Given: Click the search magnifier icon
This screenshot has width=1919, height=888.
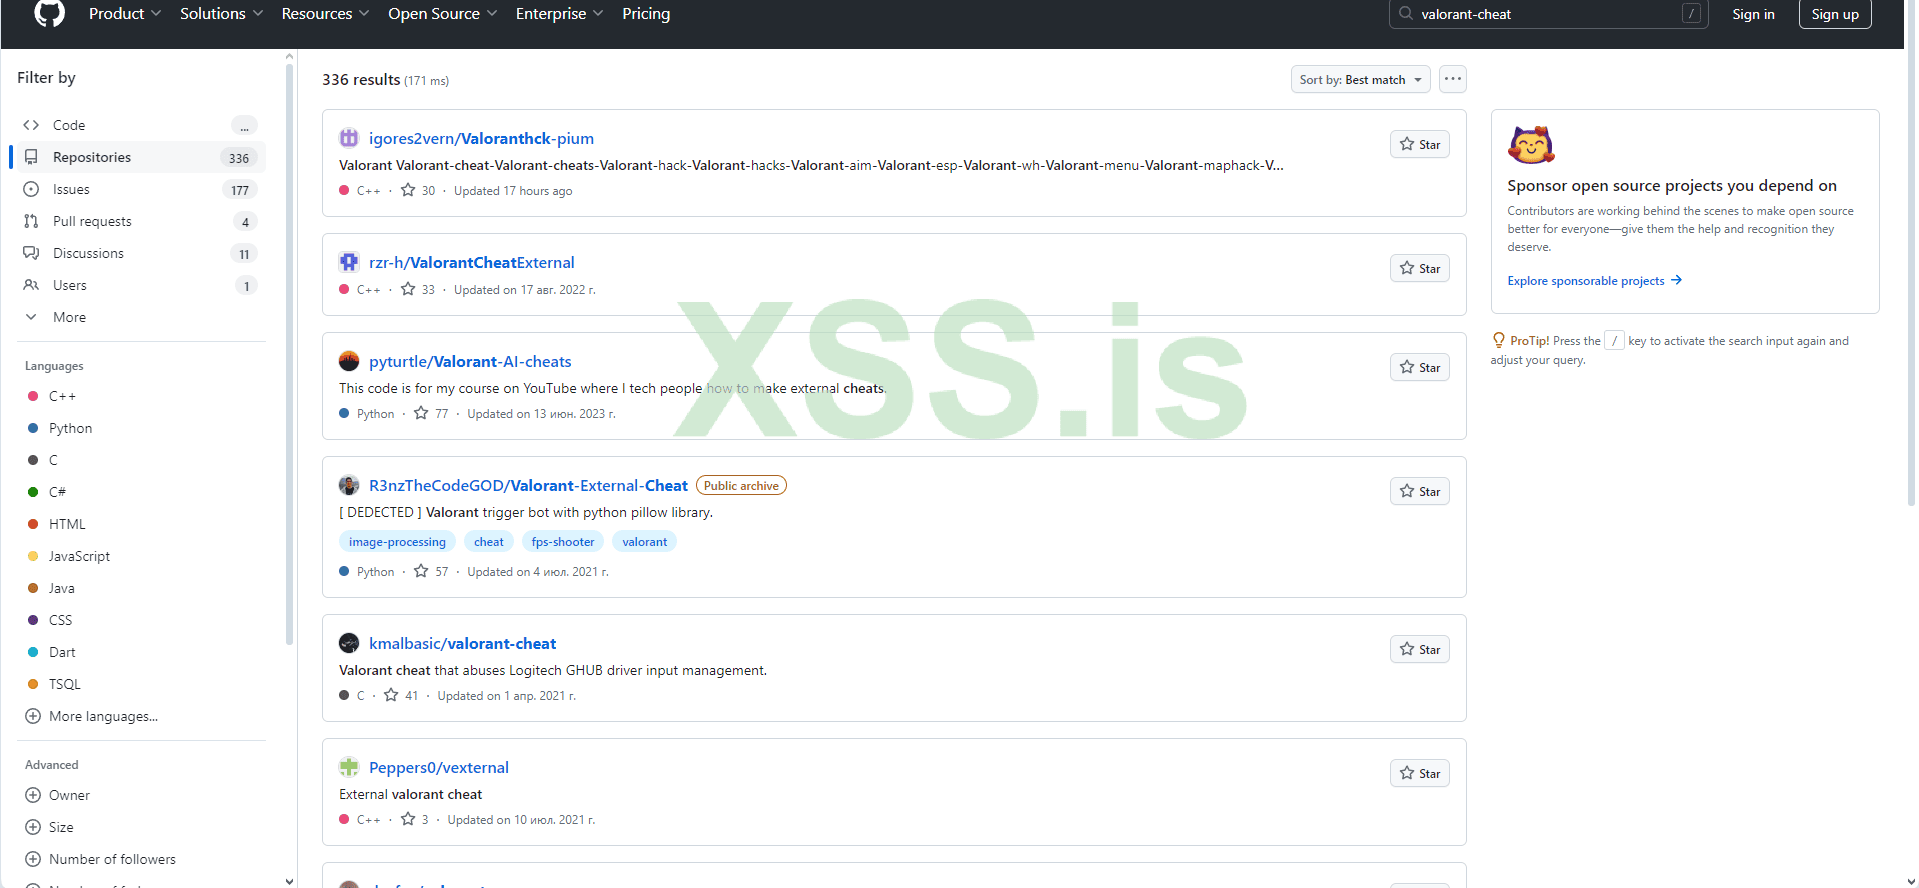Looking at the screenshot, I should pos(1405,13).
